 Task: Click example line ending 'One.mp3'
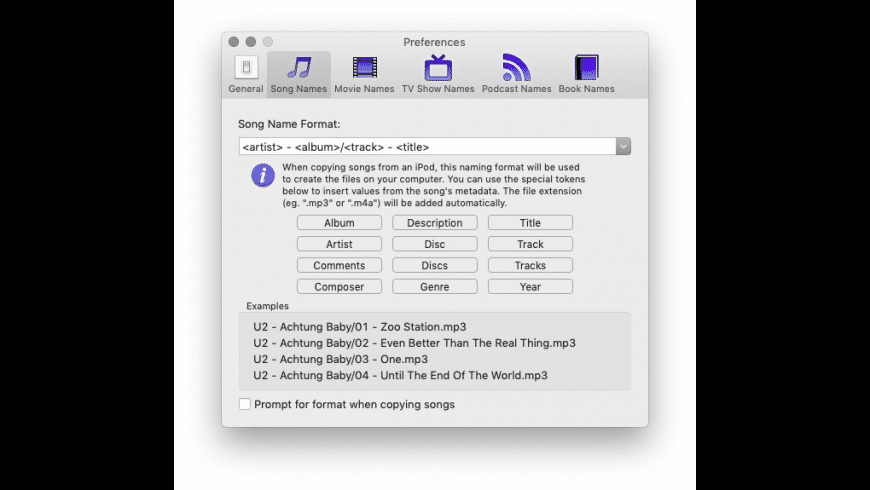(341, 359)
